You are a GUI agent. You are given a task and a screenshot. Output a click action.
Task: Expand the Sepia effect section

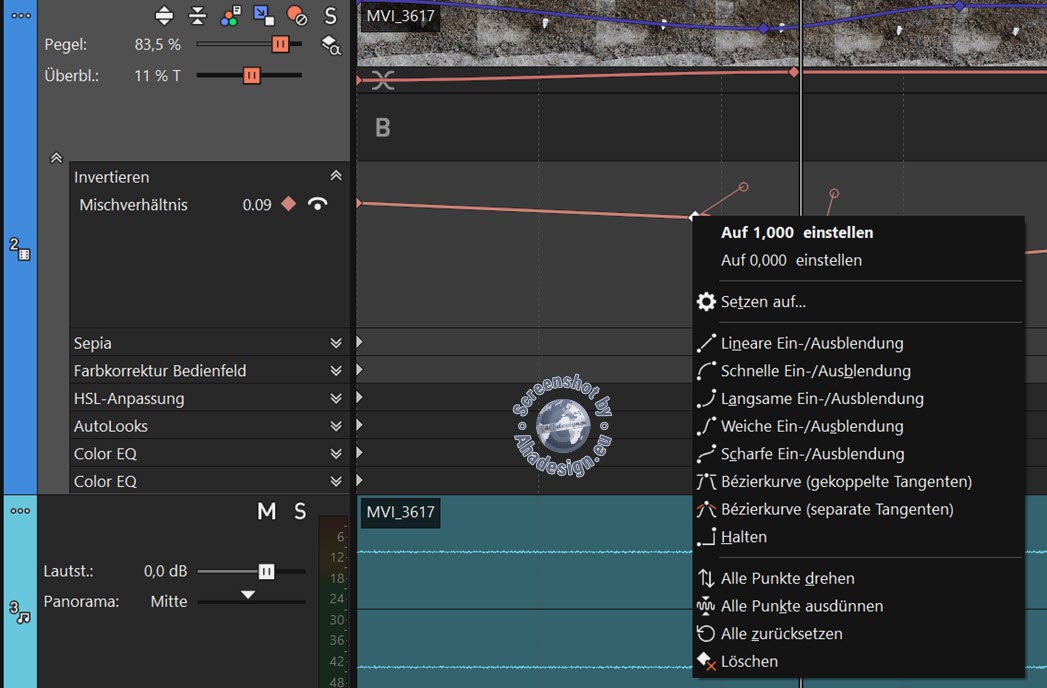coord(336,343)
